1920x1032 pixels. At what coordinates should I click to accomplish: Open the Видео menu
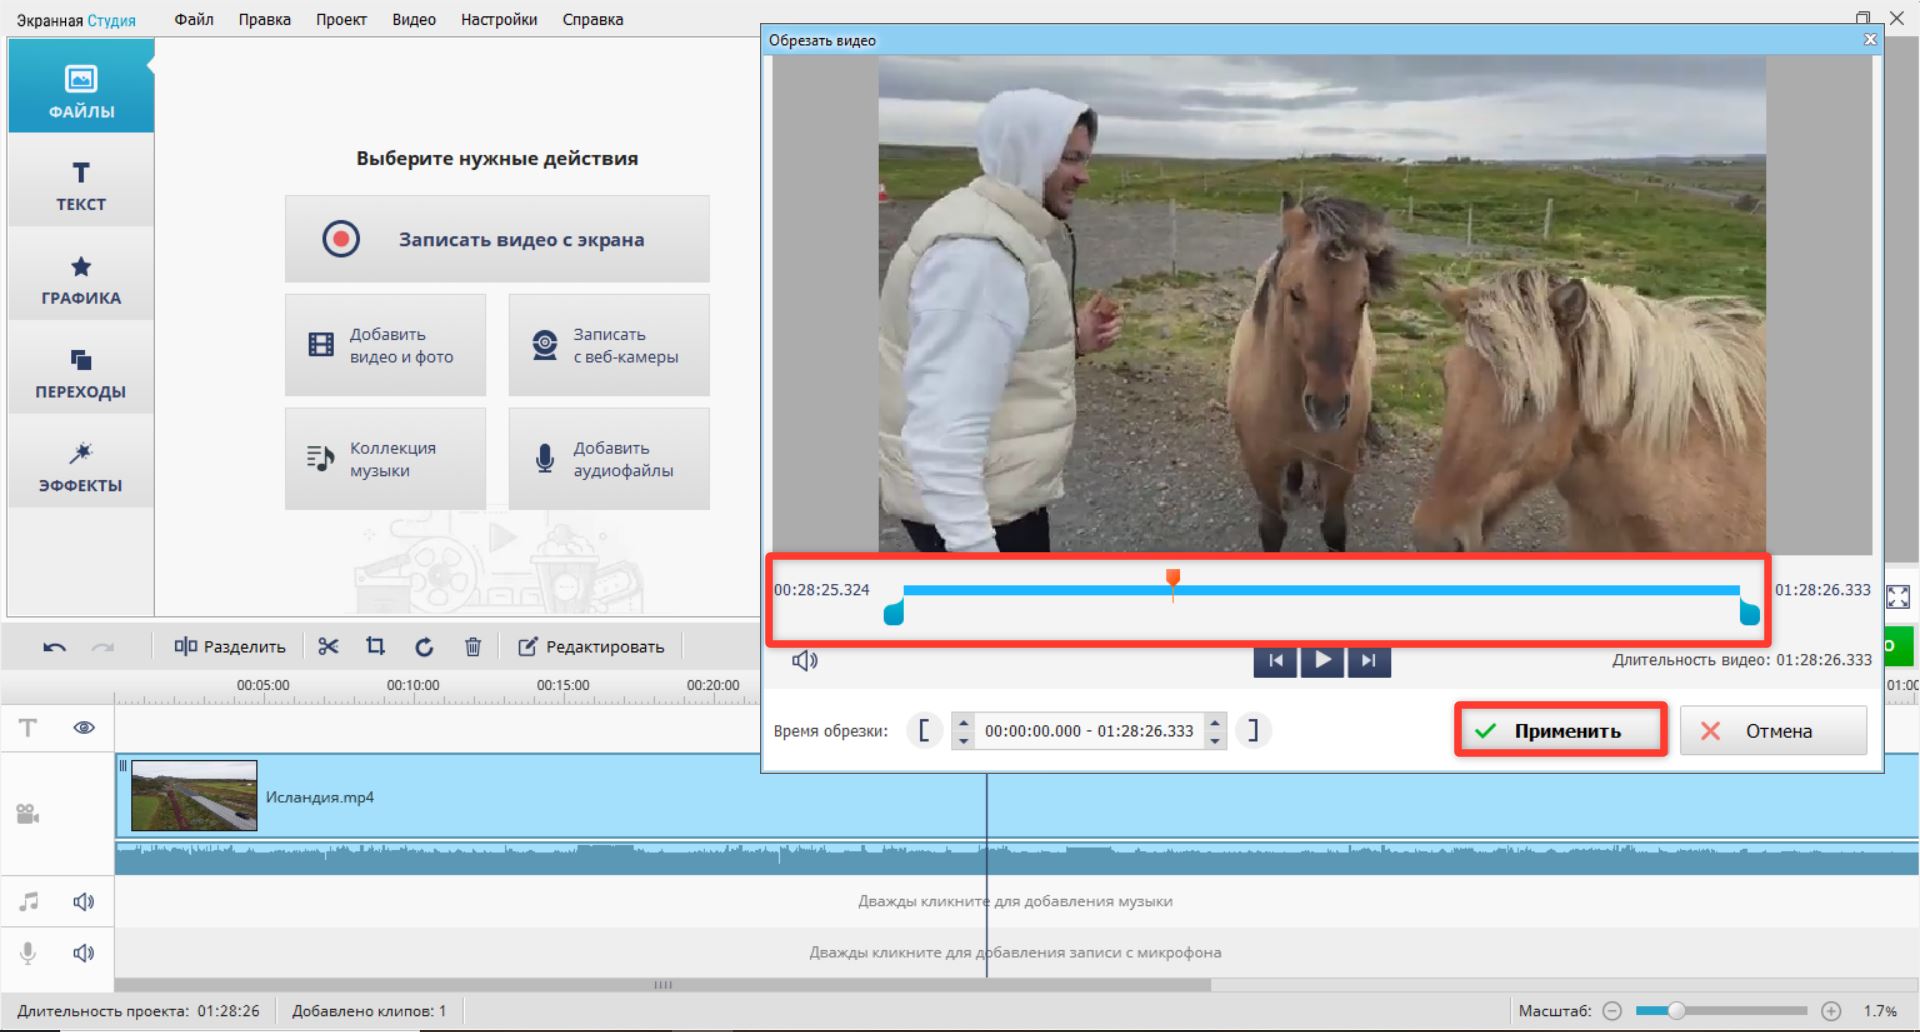click(x=414, y=19)
